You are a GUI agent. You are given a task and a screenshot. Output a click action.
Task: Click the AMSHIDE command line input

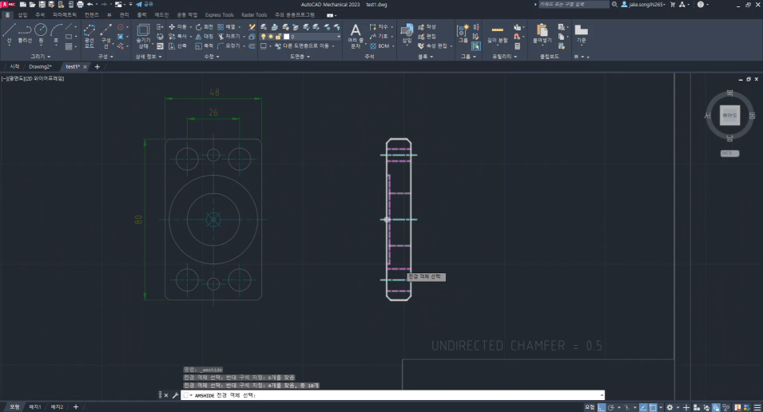(x=392, y=395)
